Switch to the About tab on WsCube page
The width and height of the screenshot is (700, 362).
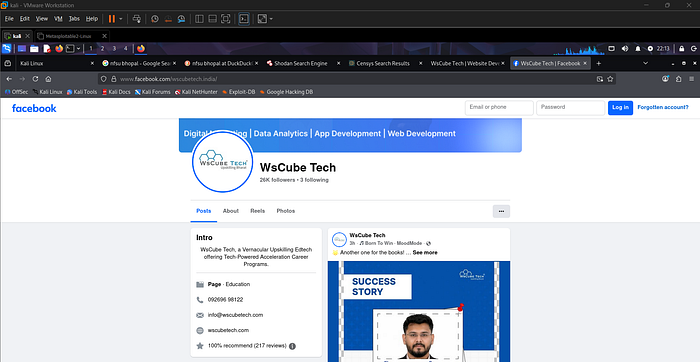pyautogui.click(x=231, y=211)
